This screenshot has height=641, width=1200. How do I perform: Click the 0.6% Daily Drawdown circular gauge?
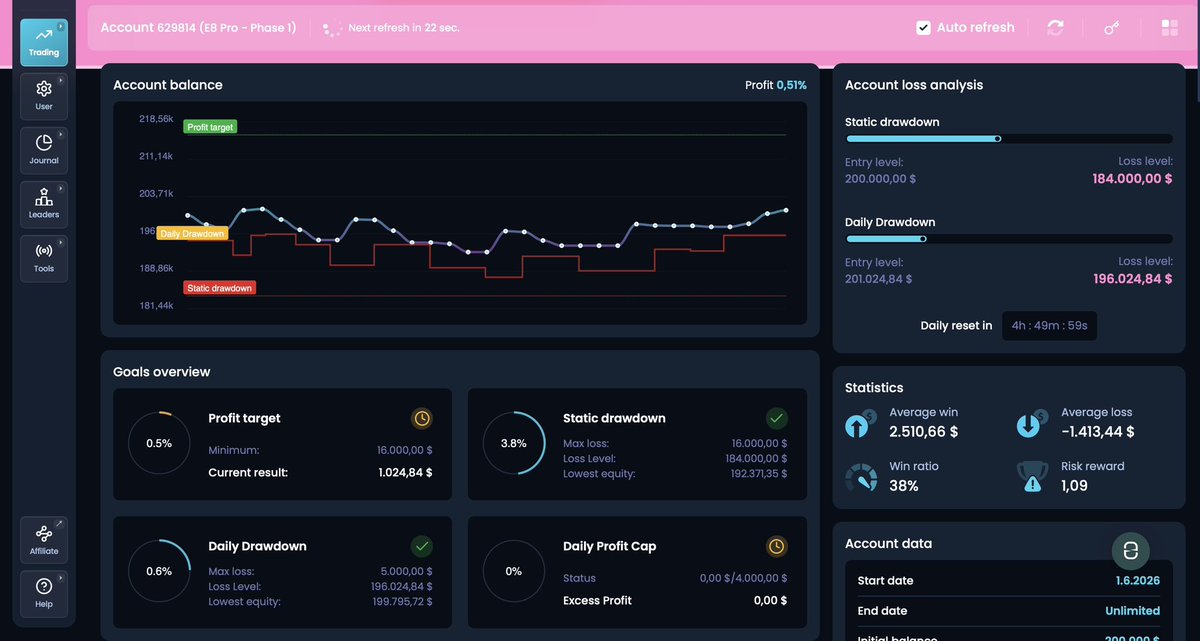click(158, 571)
